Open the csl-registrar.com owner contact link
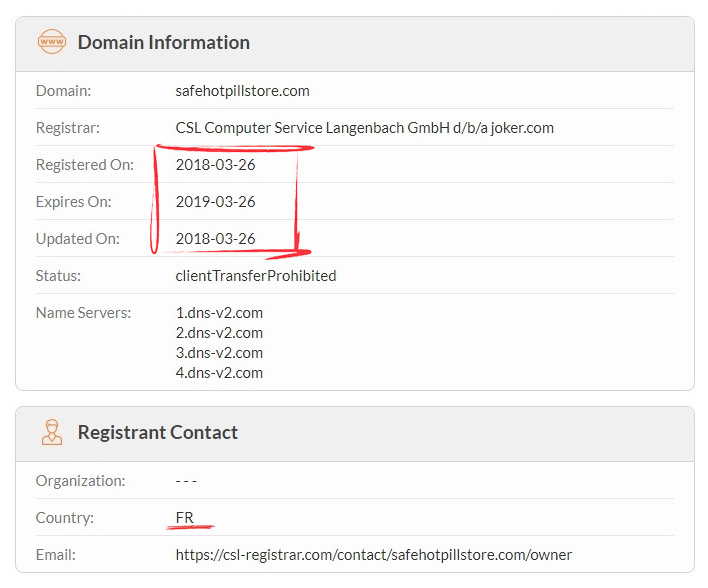Viewport: 708px width, 588px height. [373, 555]
